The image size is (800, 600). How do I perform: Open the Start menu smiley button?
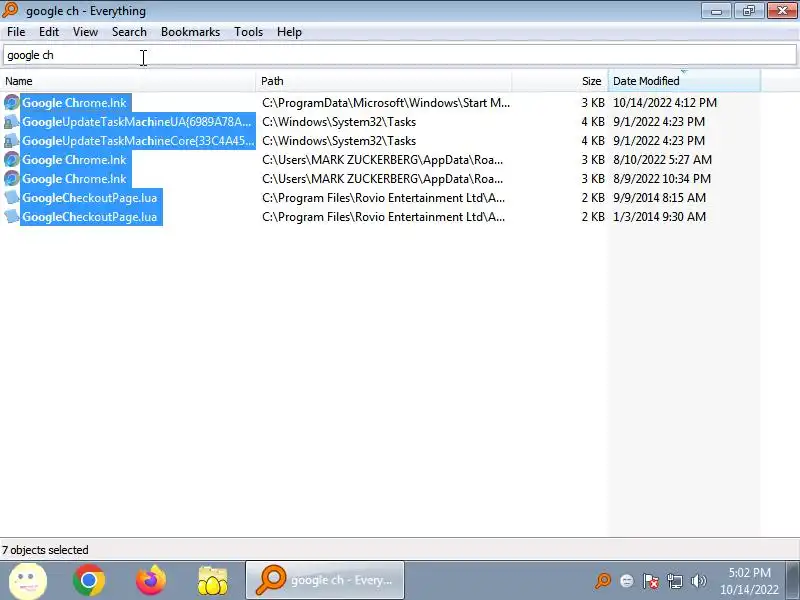coord(28,581)
